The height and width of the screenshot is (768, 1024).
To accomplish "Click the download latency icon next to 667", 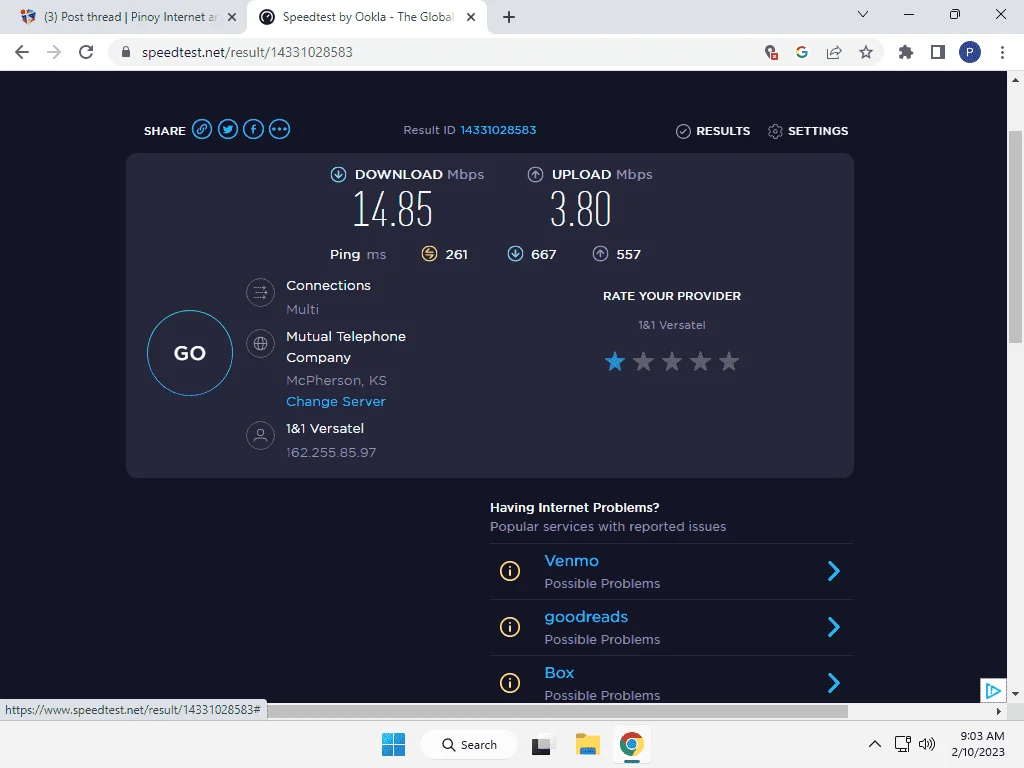I will pos(515,253).
